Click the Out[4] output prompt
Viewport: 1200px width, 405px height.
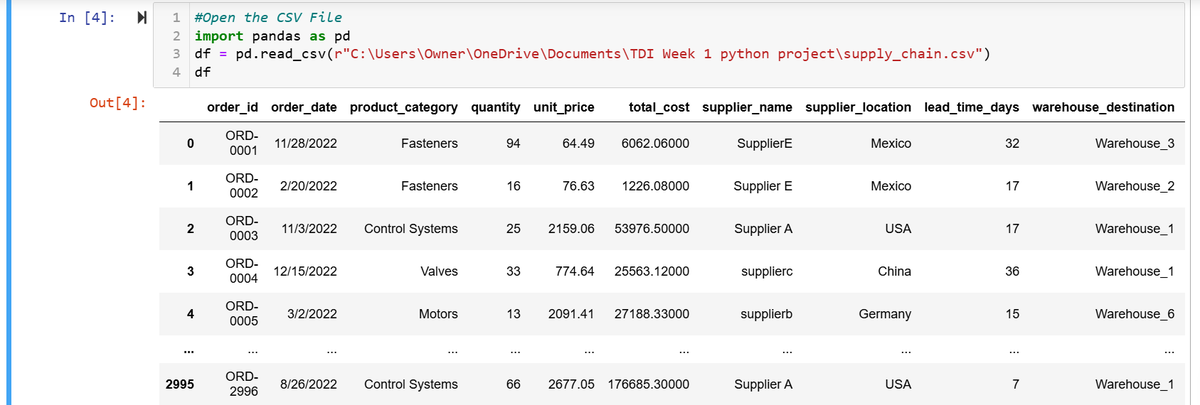(x=117, y=102)
